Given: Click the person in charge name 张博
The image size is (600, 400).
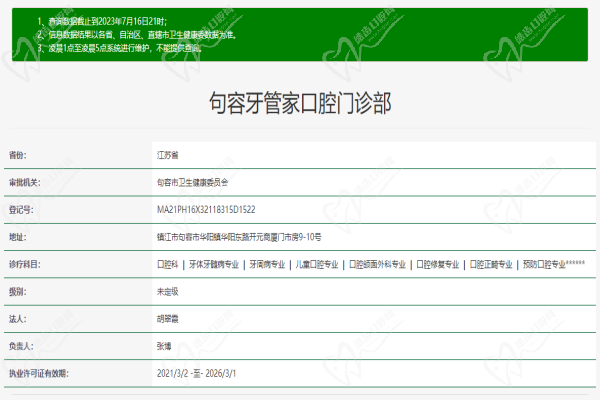Looking at the screenshot, I should point(164,346).
